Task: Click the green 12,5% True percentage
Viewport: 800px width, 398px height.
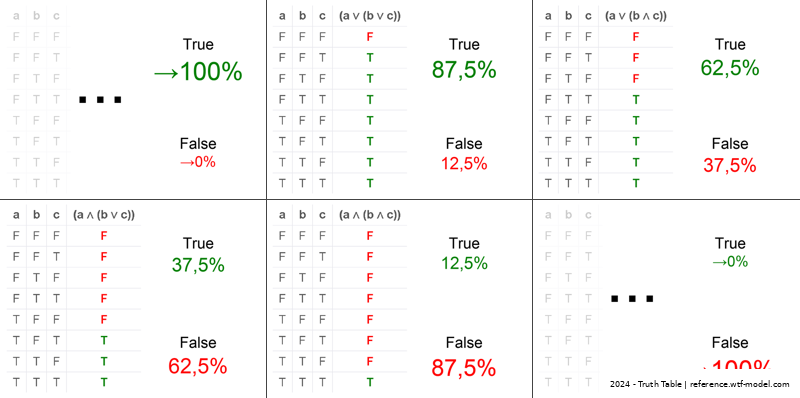Action: [464, 263]
